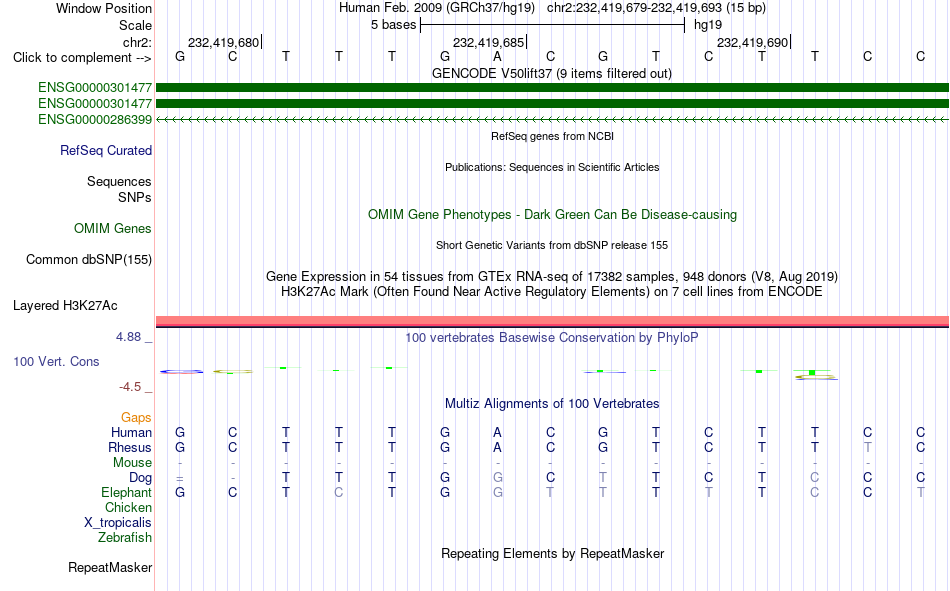Click the pink H3K27Ac signal bar
The height and width of the screenshot is (591, 950).
tap(553, 321)
